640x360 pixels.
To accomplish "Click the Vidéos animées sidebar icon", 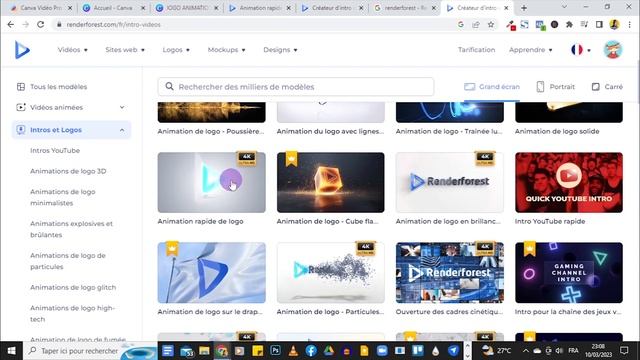I will point(21,107).
